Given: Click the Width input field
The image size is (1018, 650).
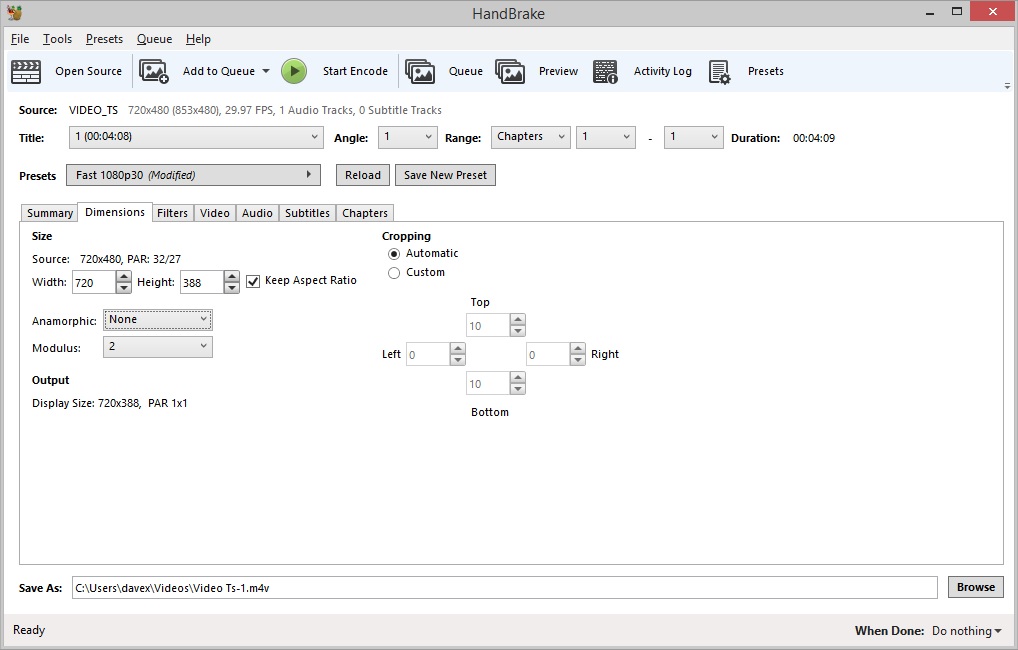Looking at the screenshot, I should [94, 282].
